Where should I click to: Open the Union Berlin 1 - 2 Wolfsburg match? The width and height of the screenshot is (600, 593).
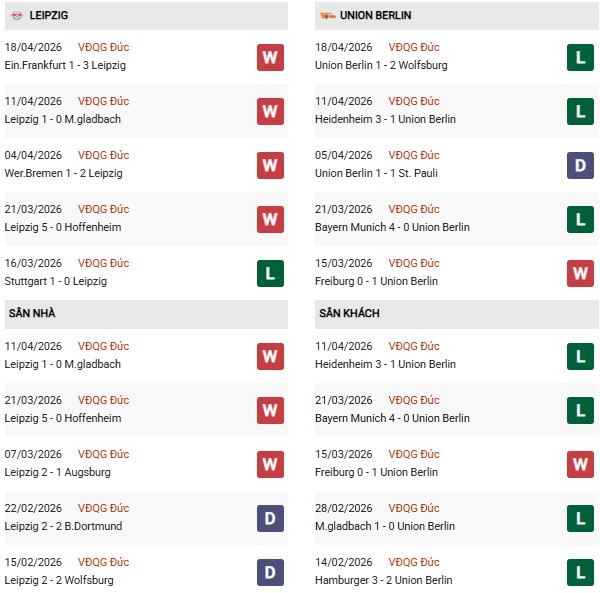381,65
